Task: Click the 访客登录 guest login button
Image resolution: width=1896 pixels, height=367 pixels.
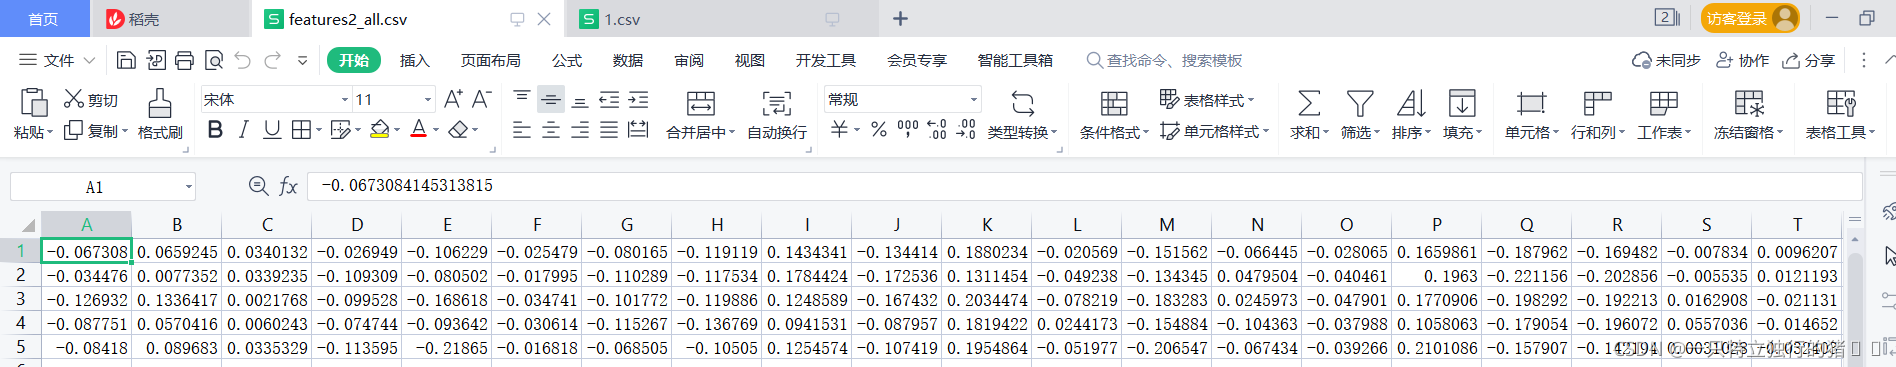Action: click(1749, 18)
